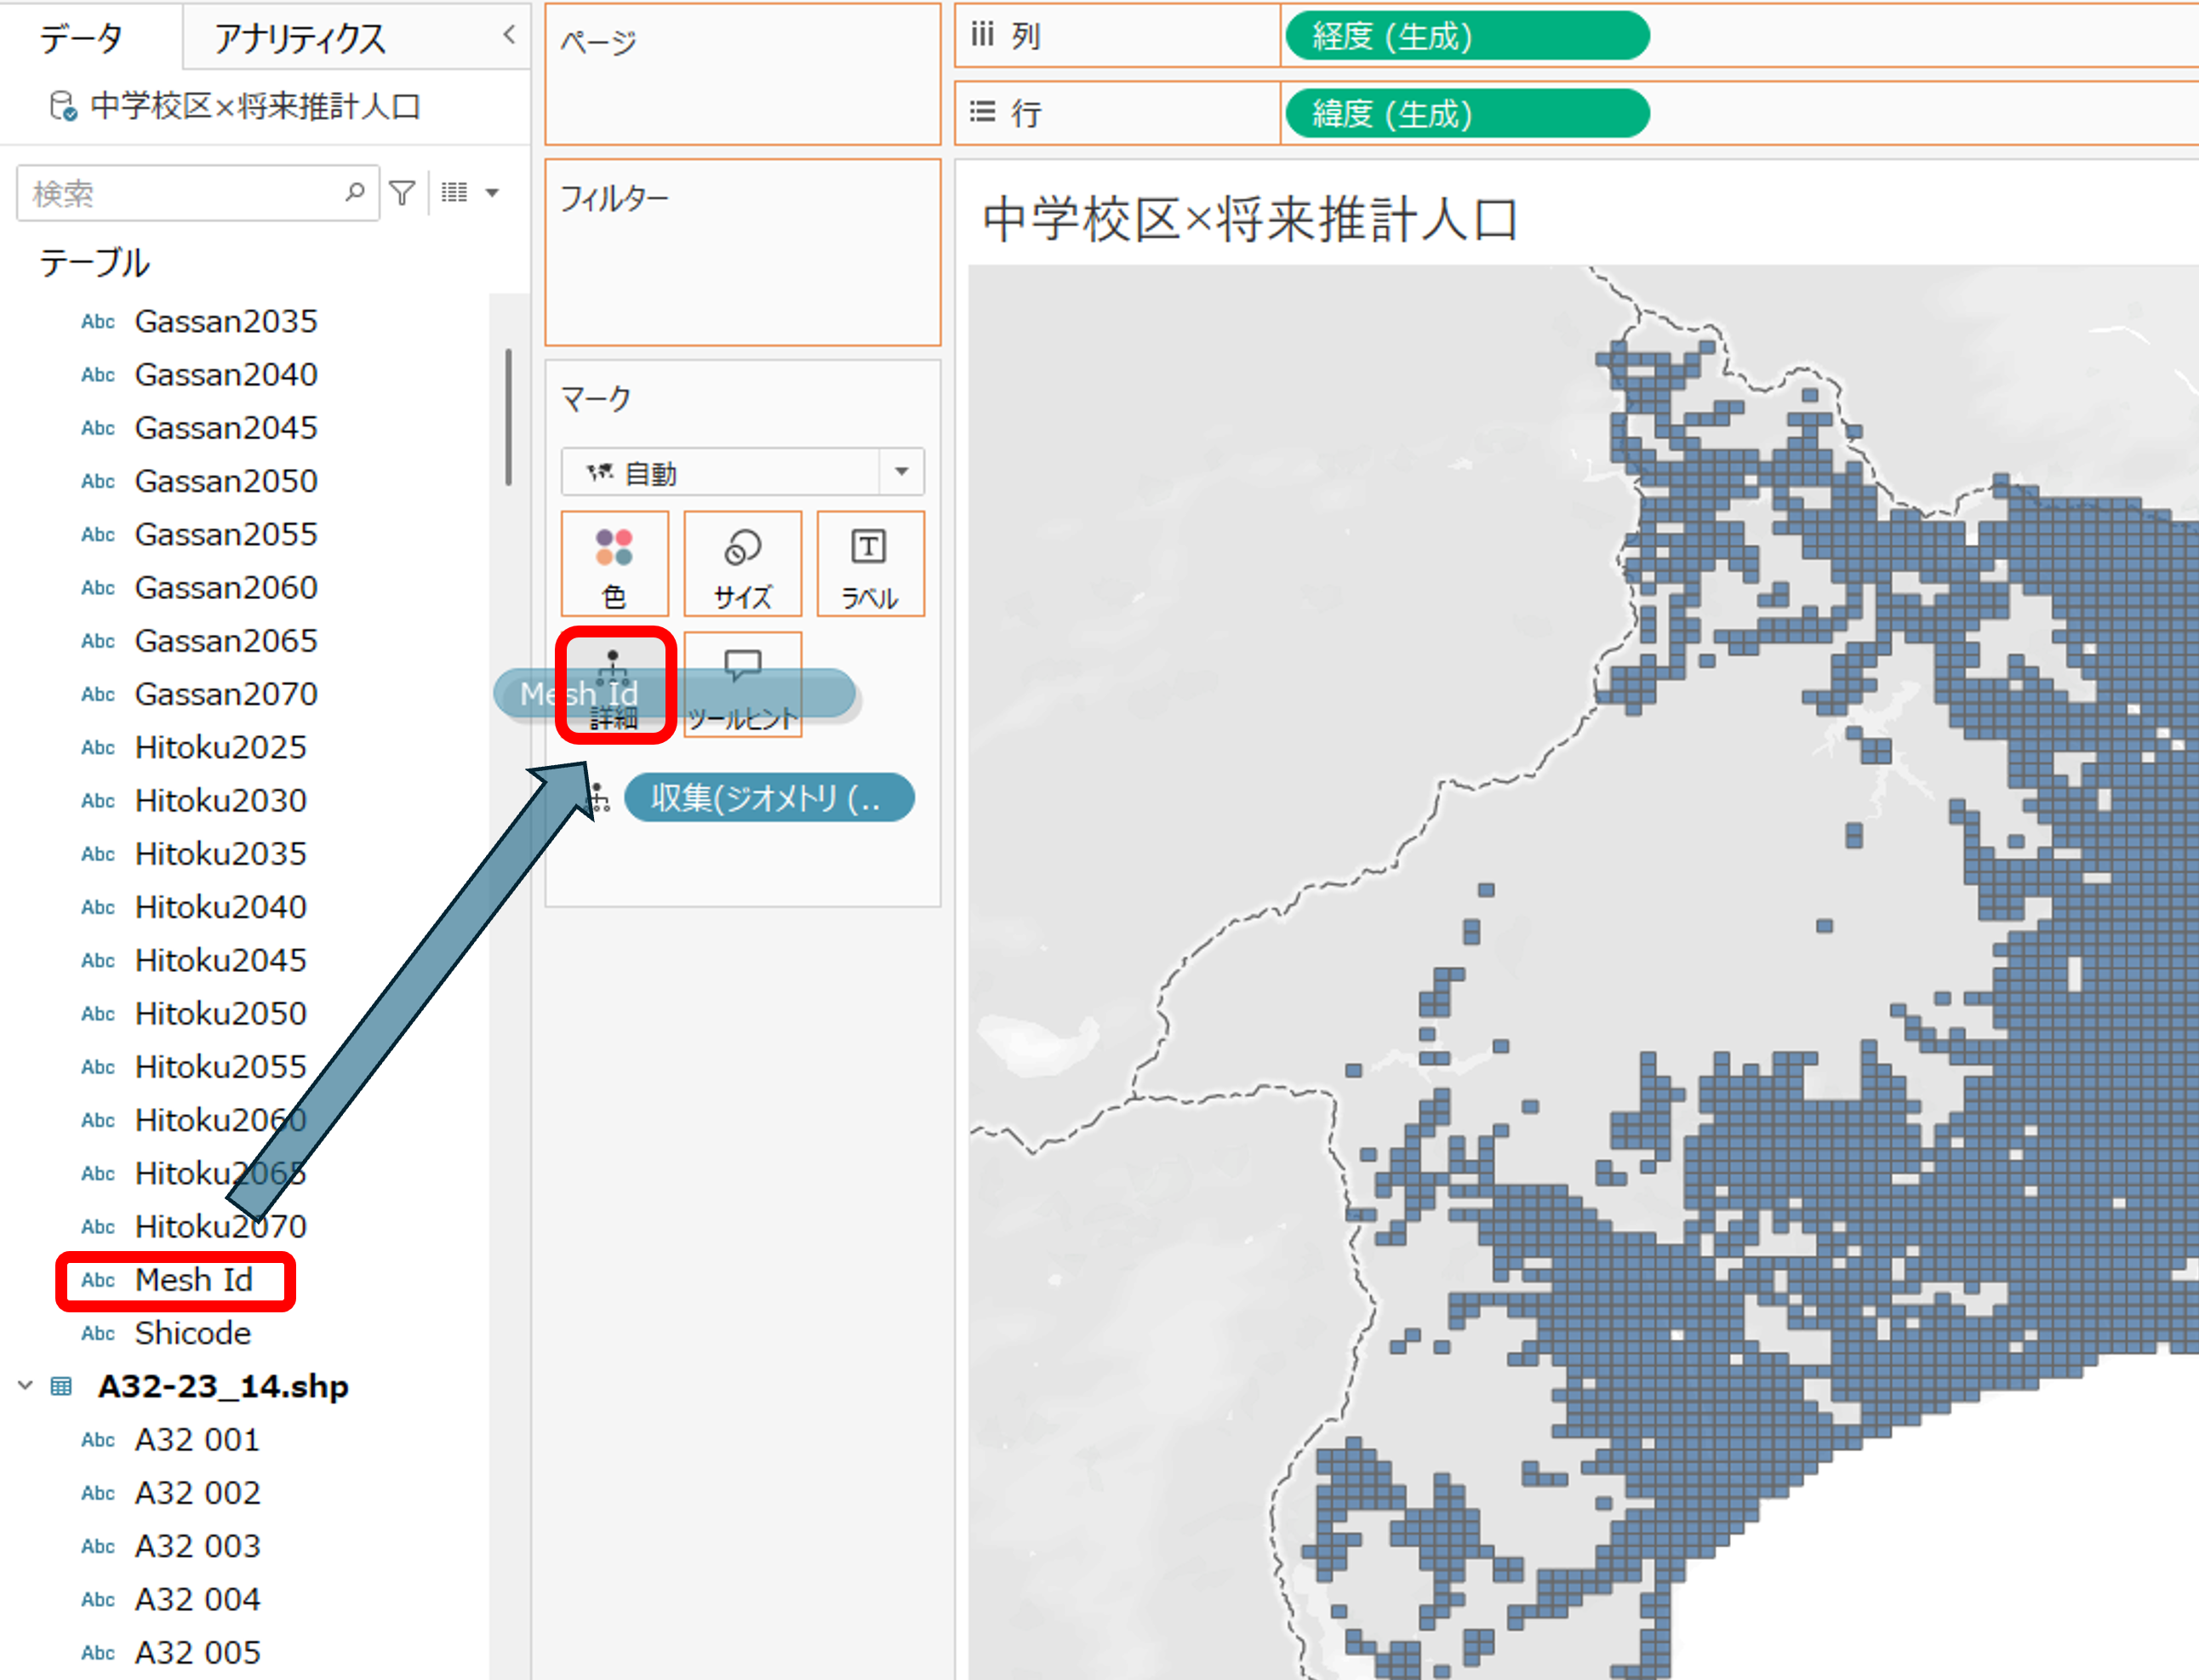
Task: Select the A32 003 field
Action: coord(198,1546)
